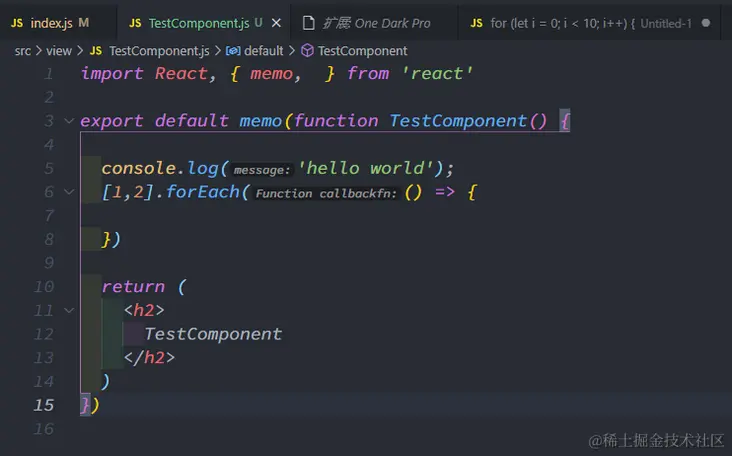Click the cube icon before TestComponent breadcrumb
732x456 pixels.
307,50
